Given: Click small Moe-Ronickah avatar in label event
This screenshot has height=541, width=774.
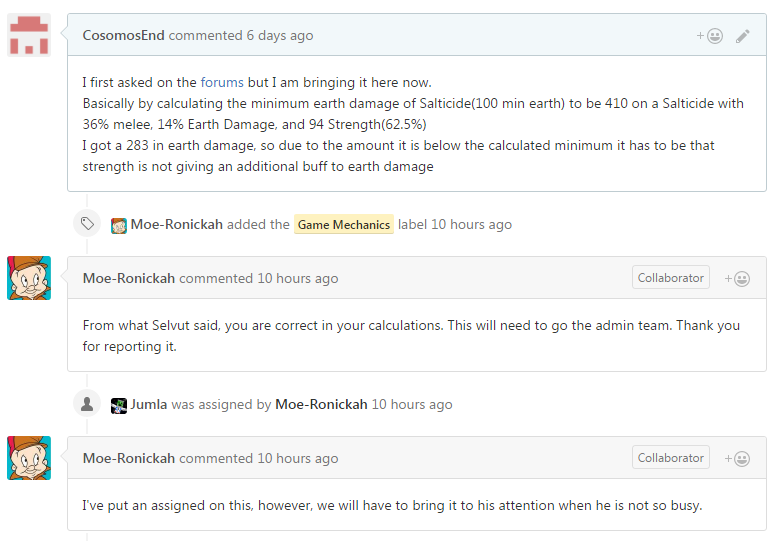Looking at the screenshot, I should click(119, 225).
